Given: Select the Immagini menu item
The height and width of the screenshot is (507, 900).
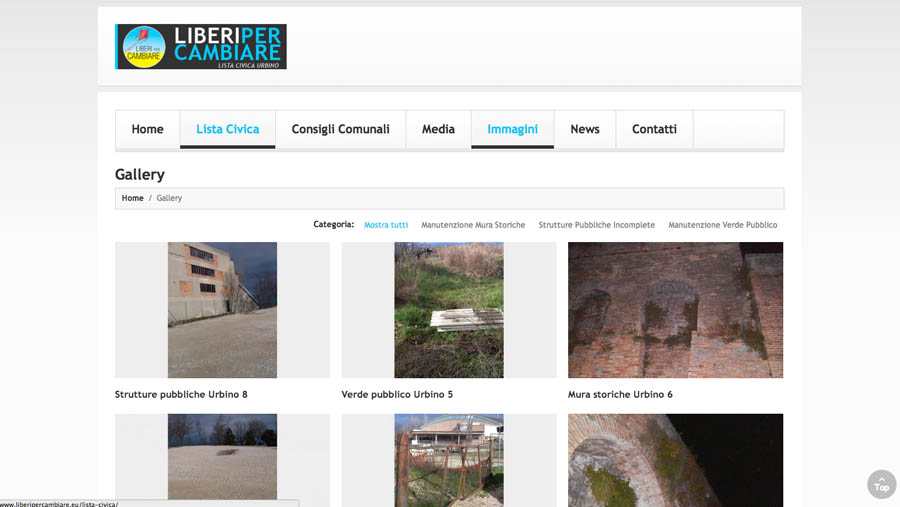Looking at the screenshot, I should tap(513, 129).
